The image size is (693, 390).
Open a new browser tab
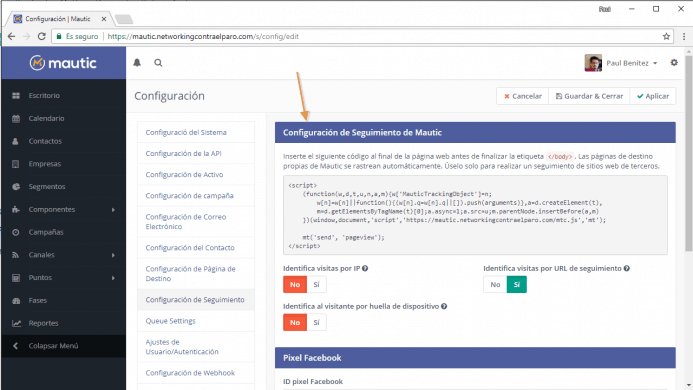point(124,19)
